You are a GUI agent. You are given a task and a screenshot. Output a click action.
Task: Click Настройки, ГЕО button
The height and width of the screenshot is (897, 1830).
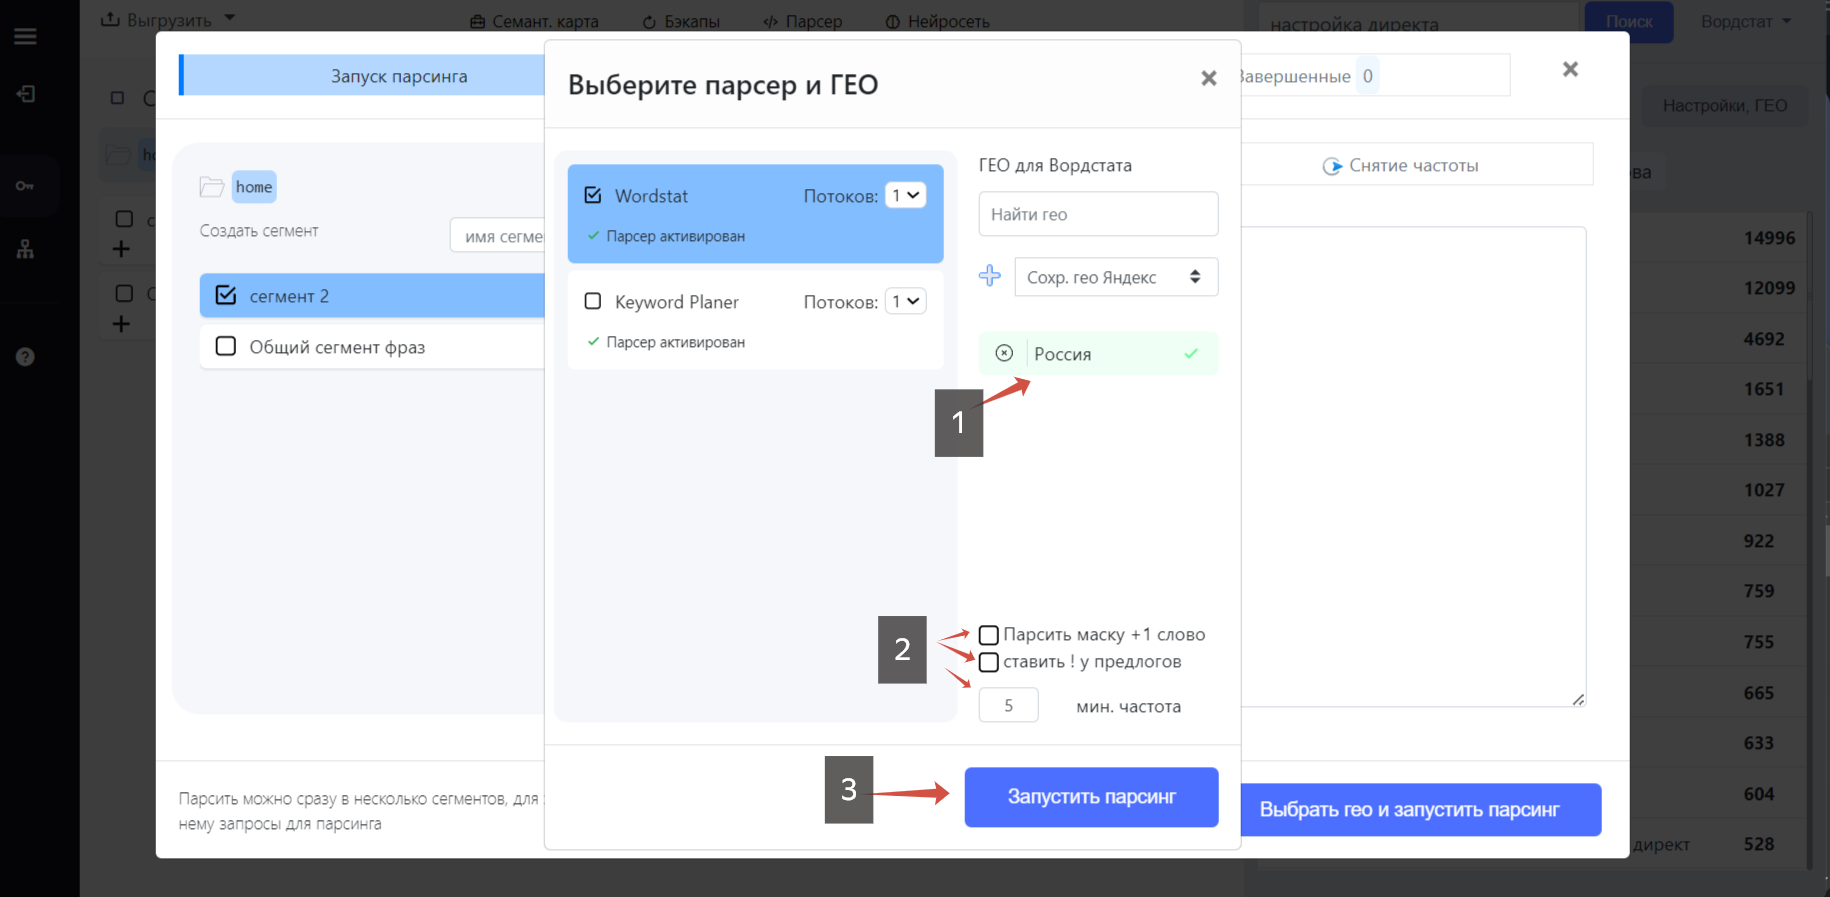coord(1725,105)
